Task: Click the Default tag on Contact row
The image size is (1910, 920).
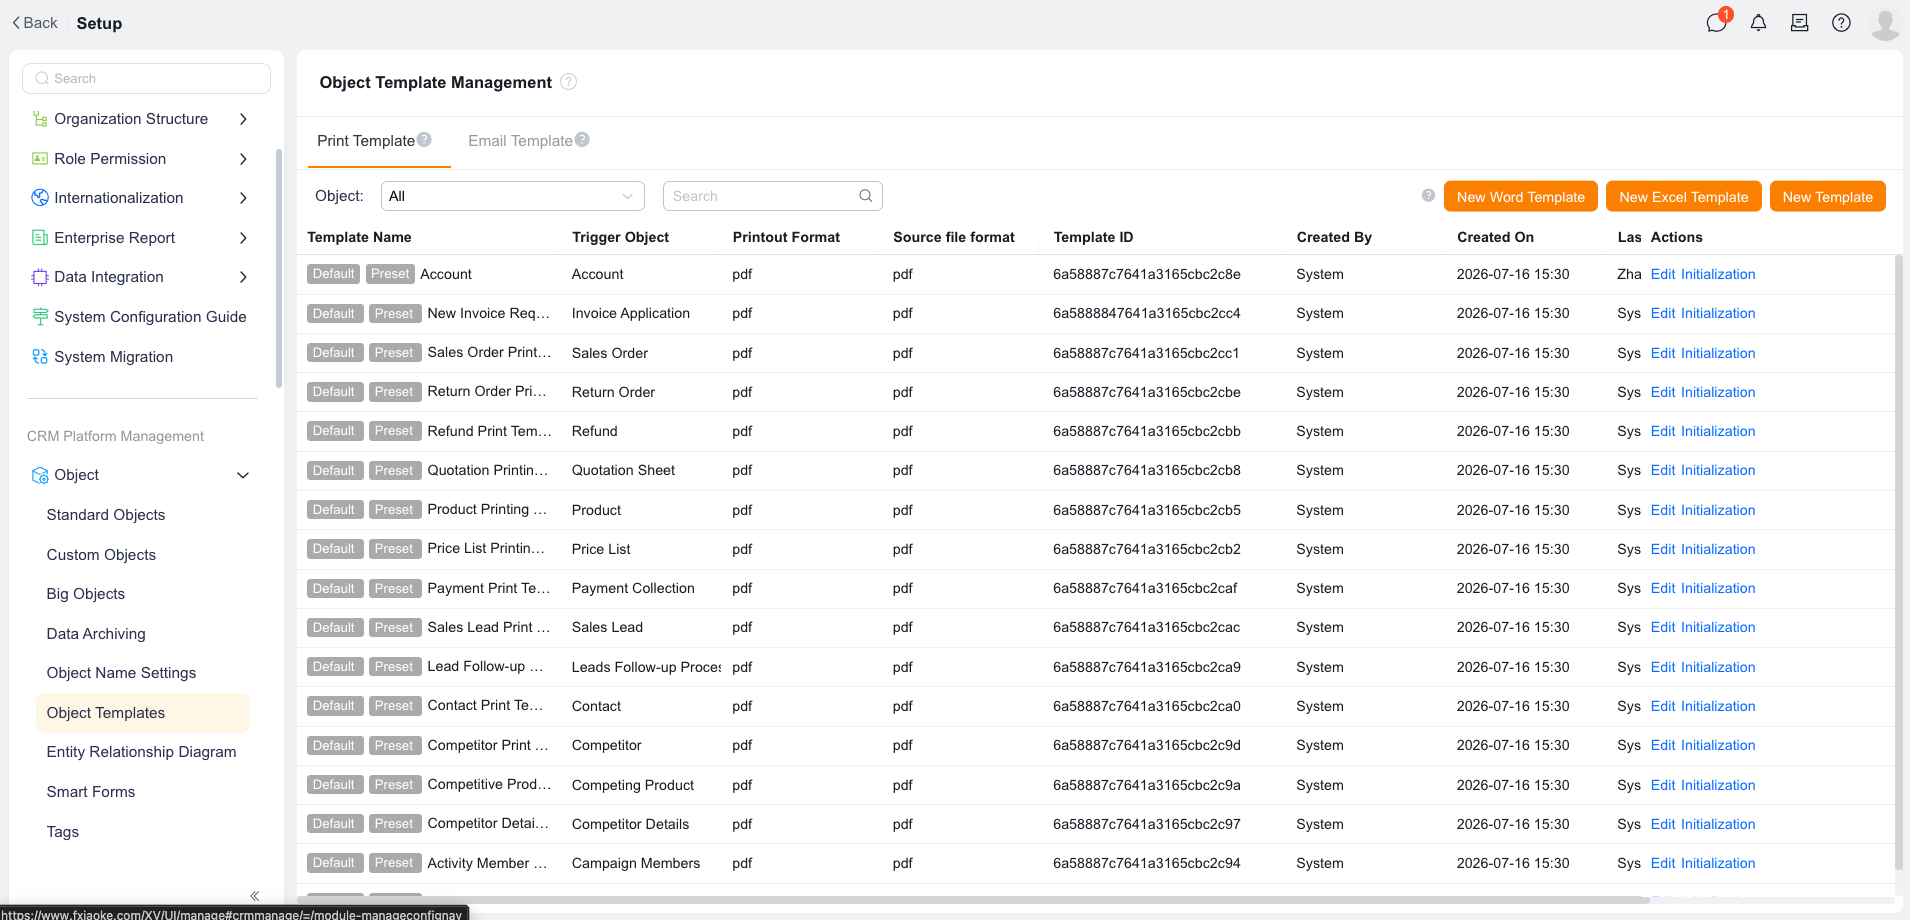Action: [334, 706]
